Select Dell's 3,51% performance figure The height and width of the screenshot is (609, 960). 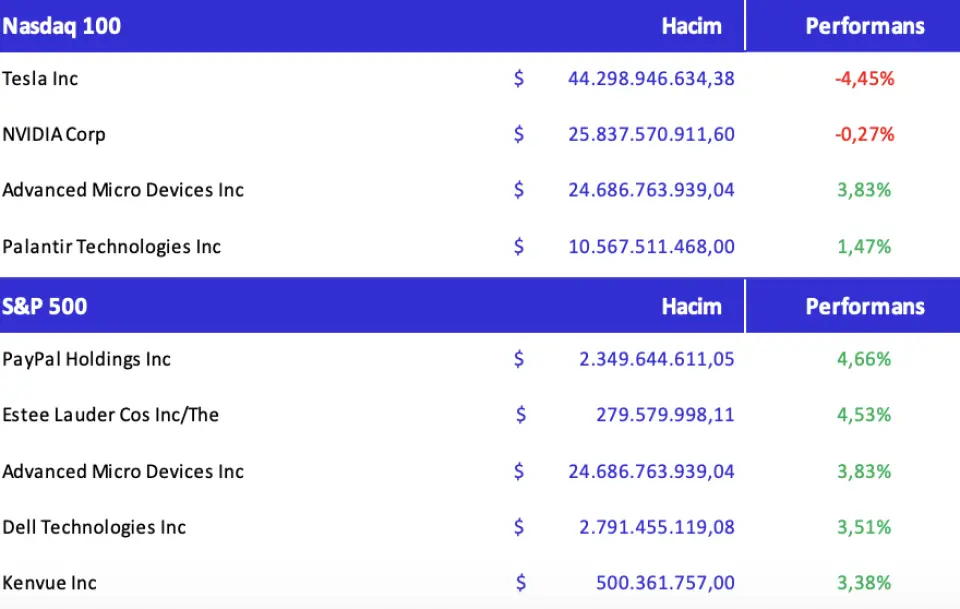click(x=864, y=527)
